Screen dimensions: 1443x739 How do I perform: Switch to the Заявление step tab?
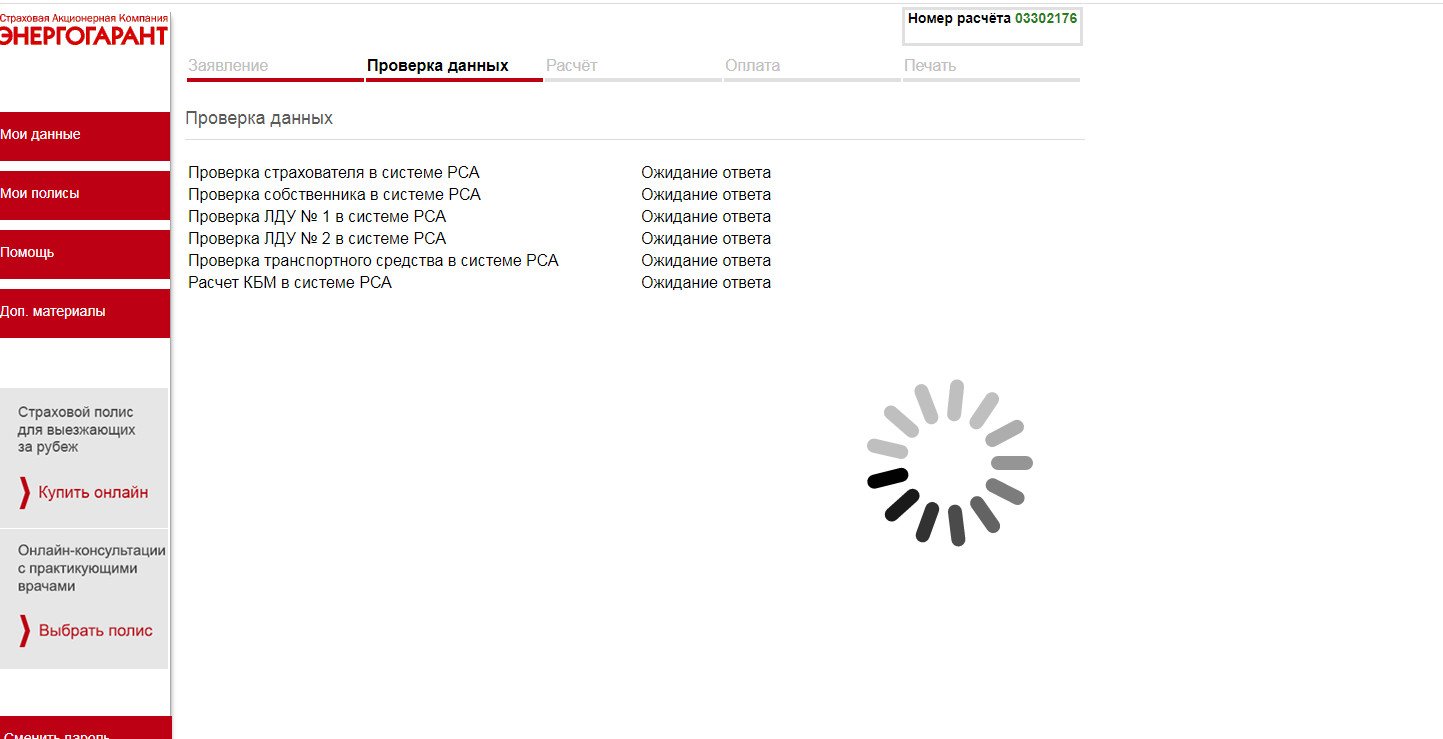pos(228,66)
